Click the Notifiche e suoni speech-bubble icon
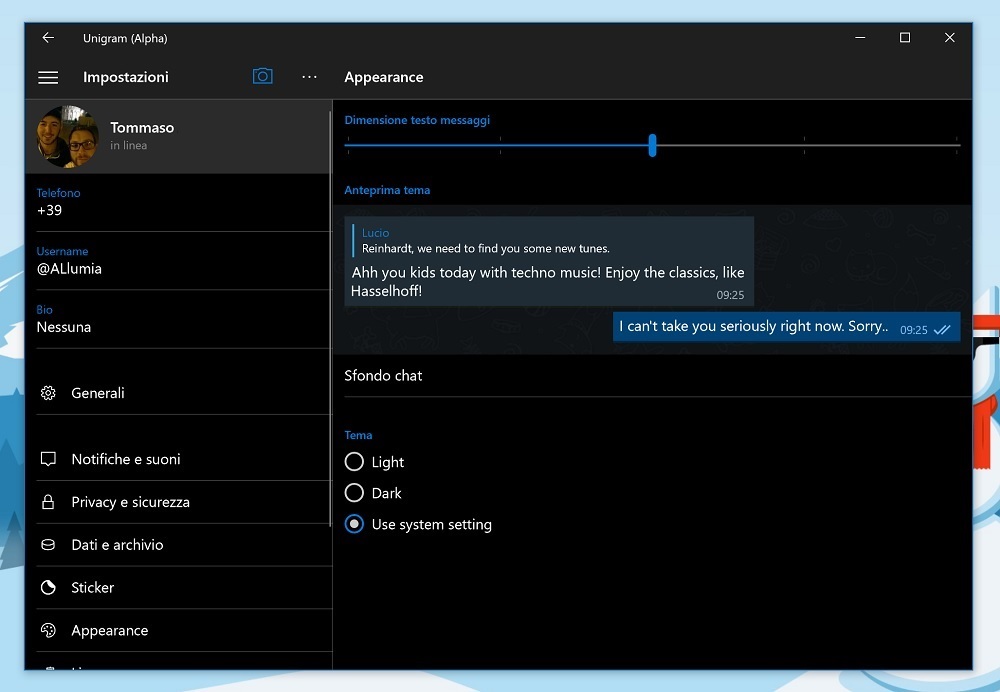The width and height of the screenshot is (1000, 692). point(48,459)
